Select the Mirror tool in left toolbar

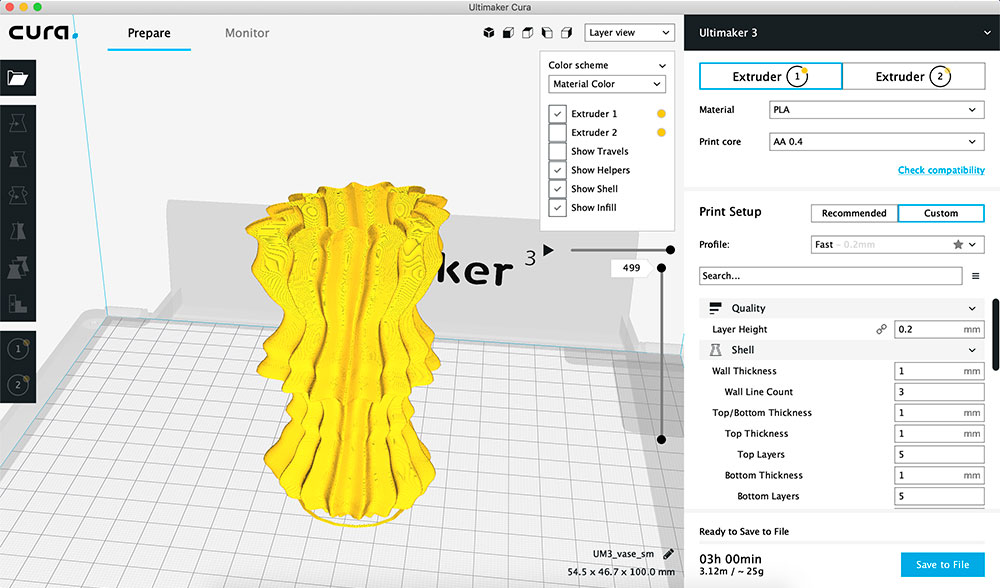18,231
